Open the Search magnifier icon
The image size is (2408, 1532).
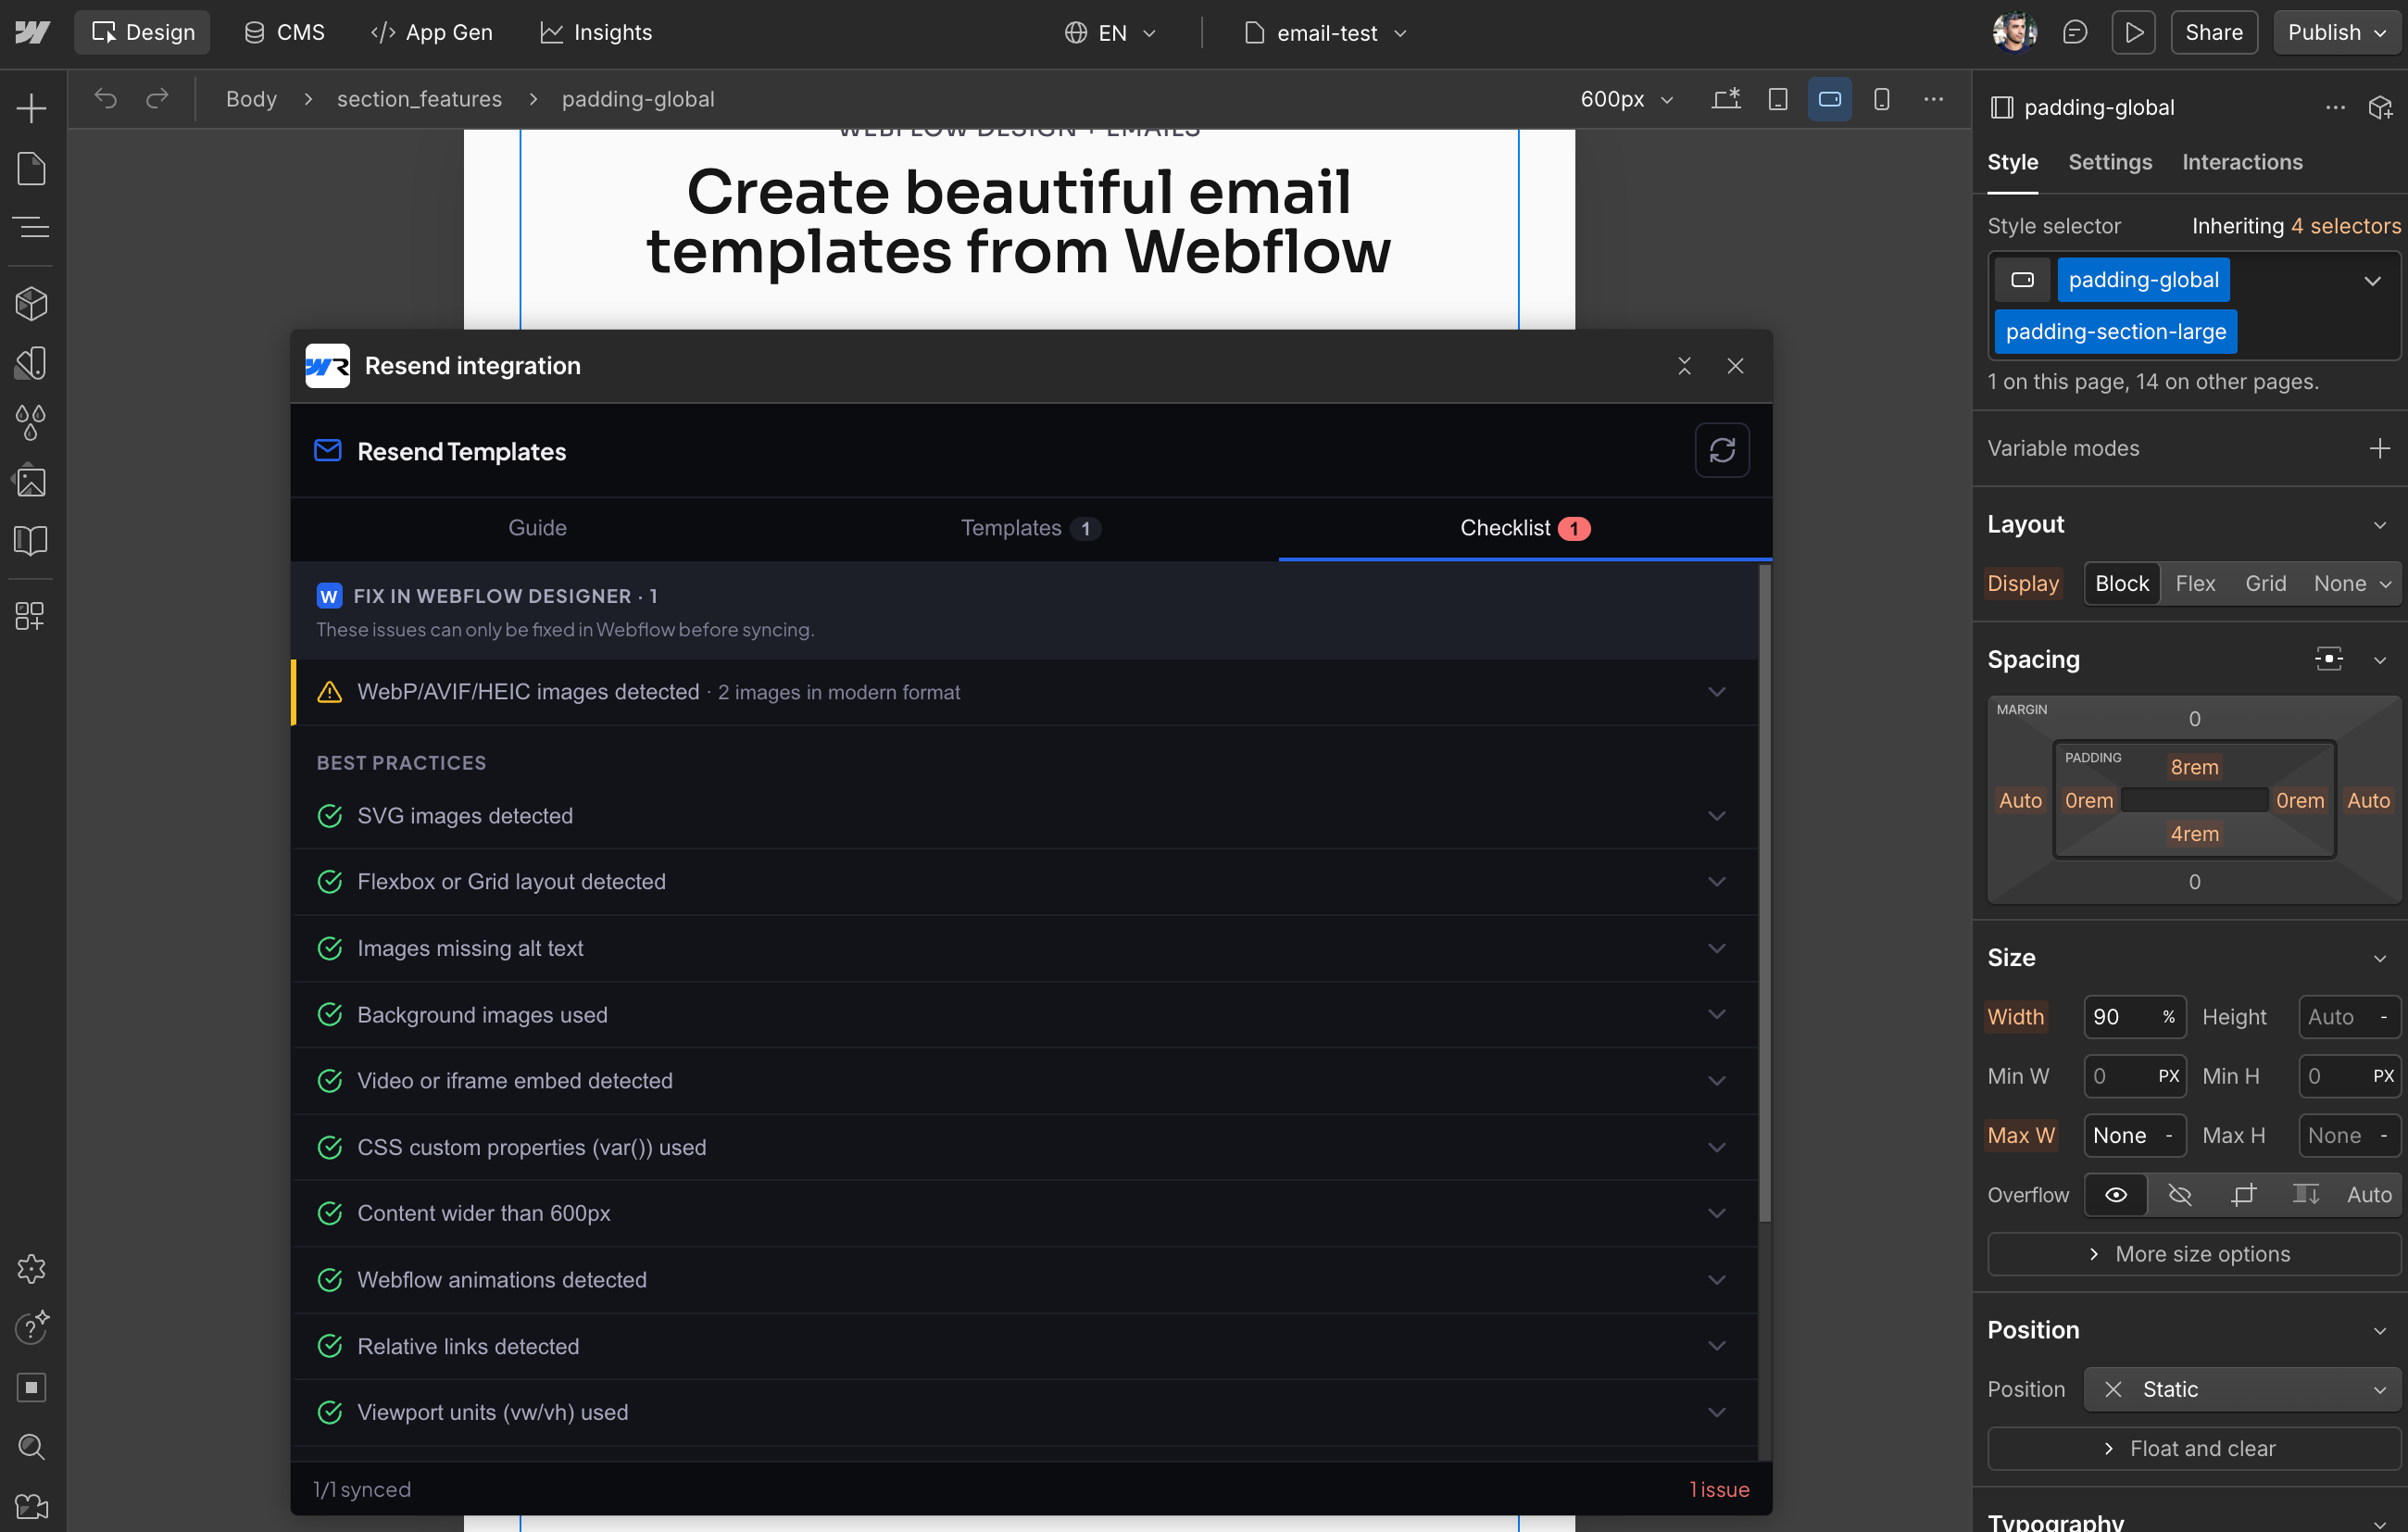tap(32, 1446)
